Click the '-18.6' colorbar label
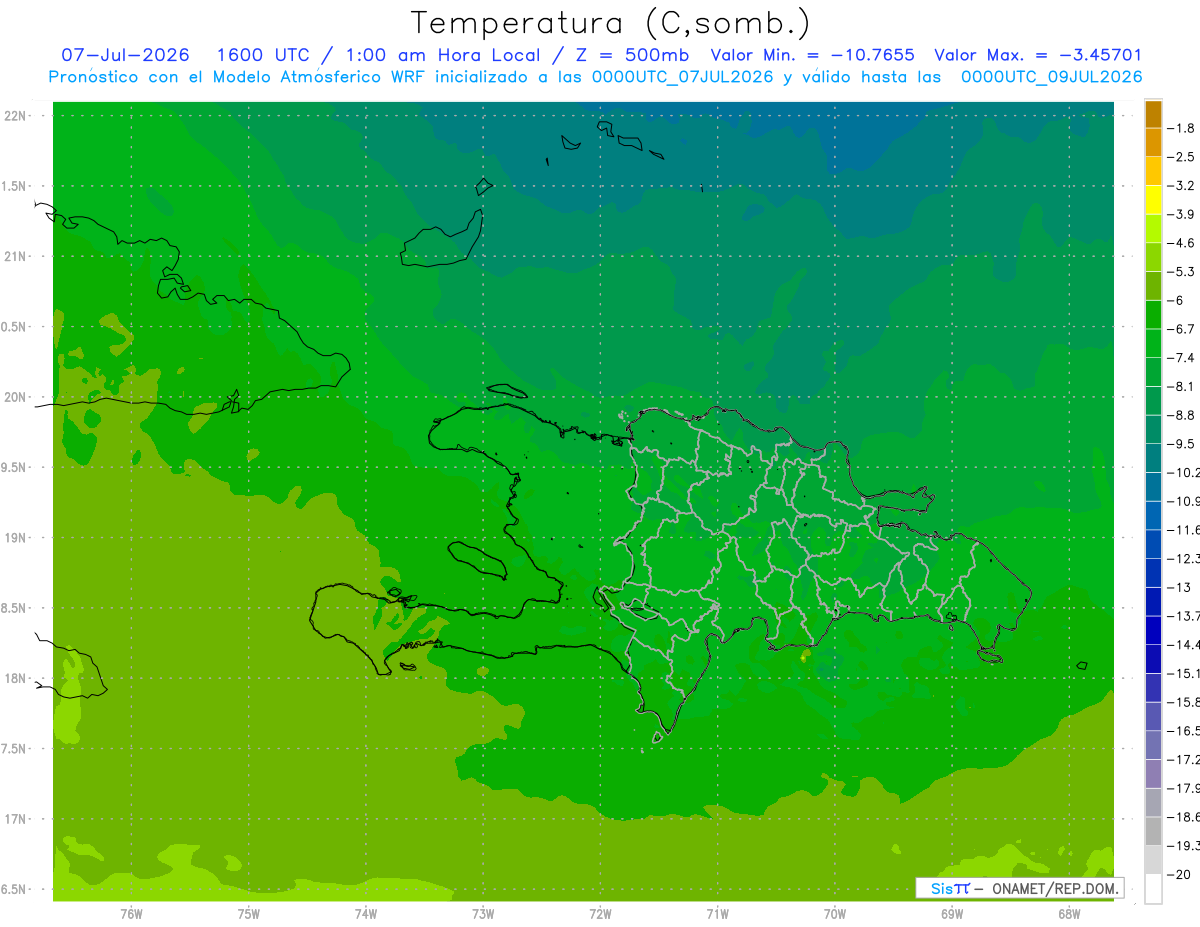The width and height of the screenshot is (1200, 927). [x=1183, y=817]
